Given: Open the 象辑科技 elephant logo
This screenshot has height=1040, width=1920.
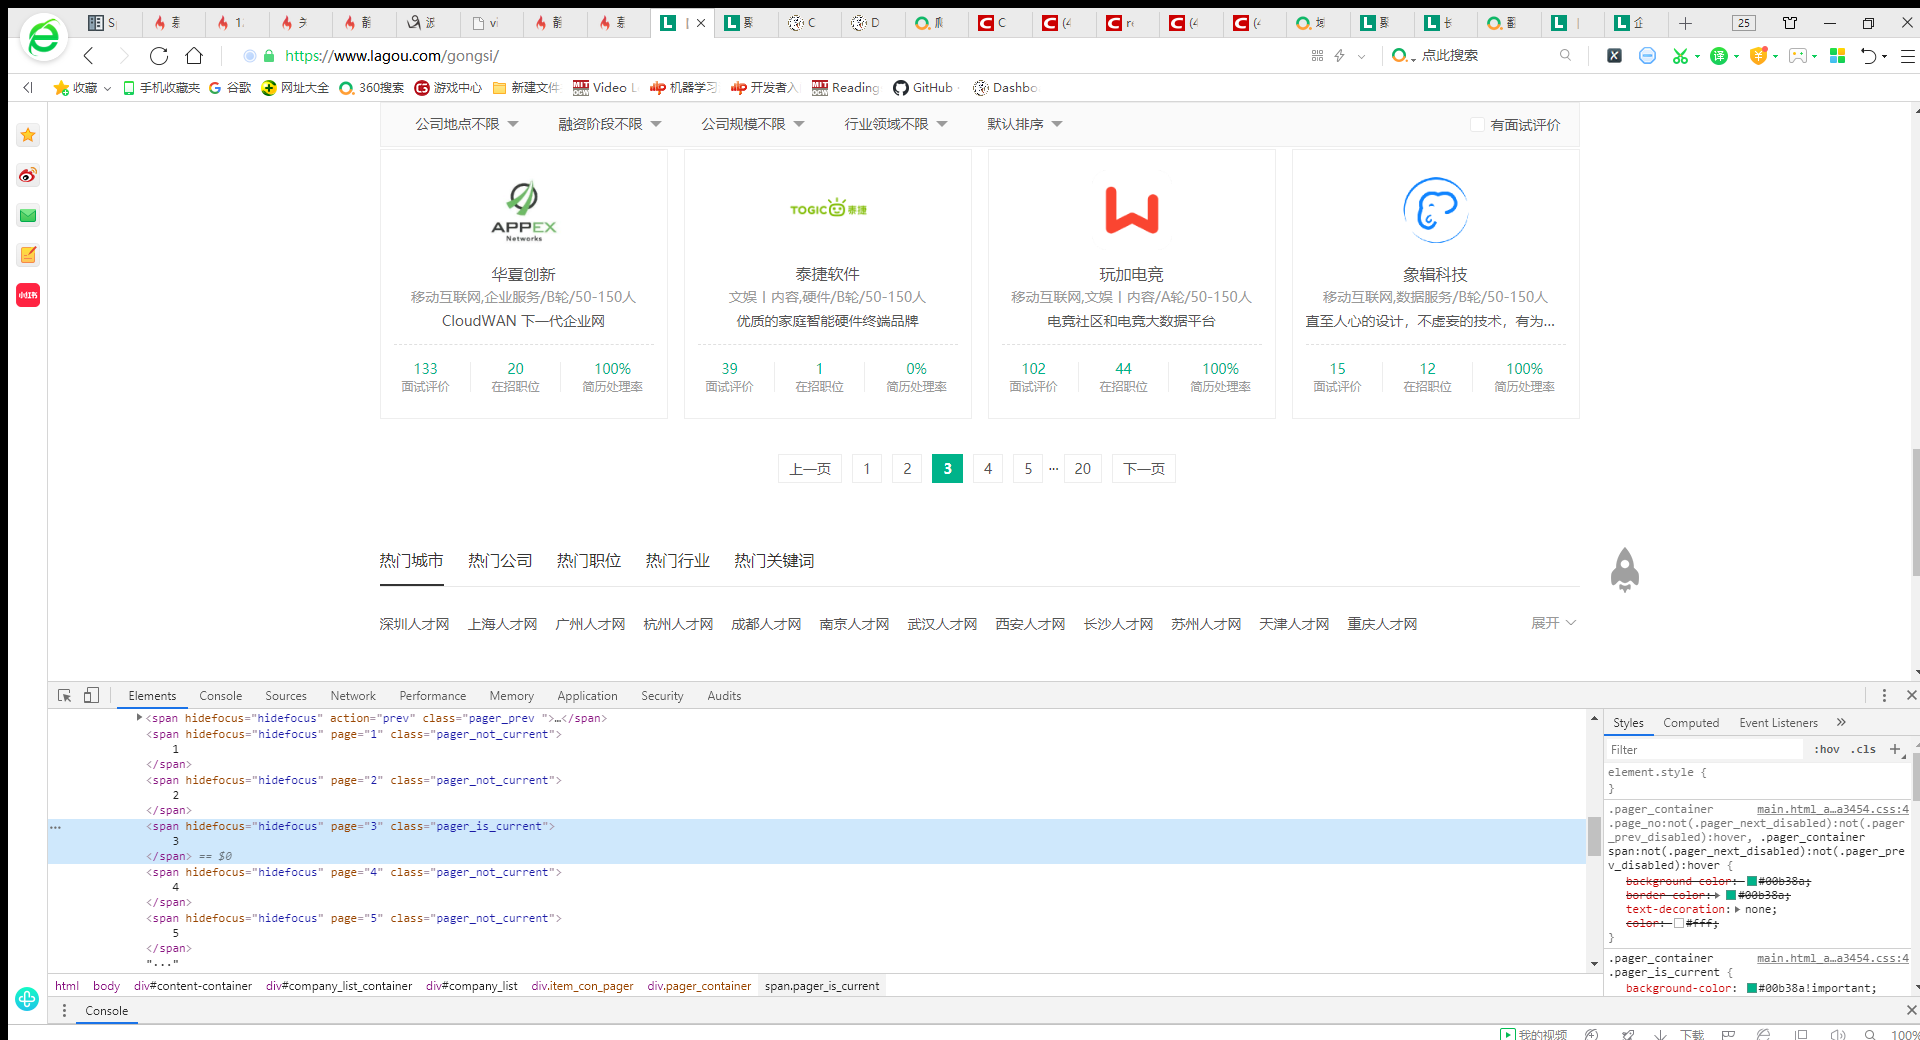Looking at the screenshot, I should click(1436, 210).
